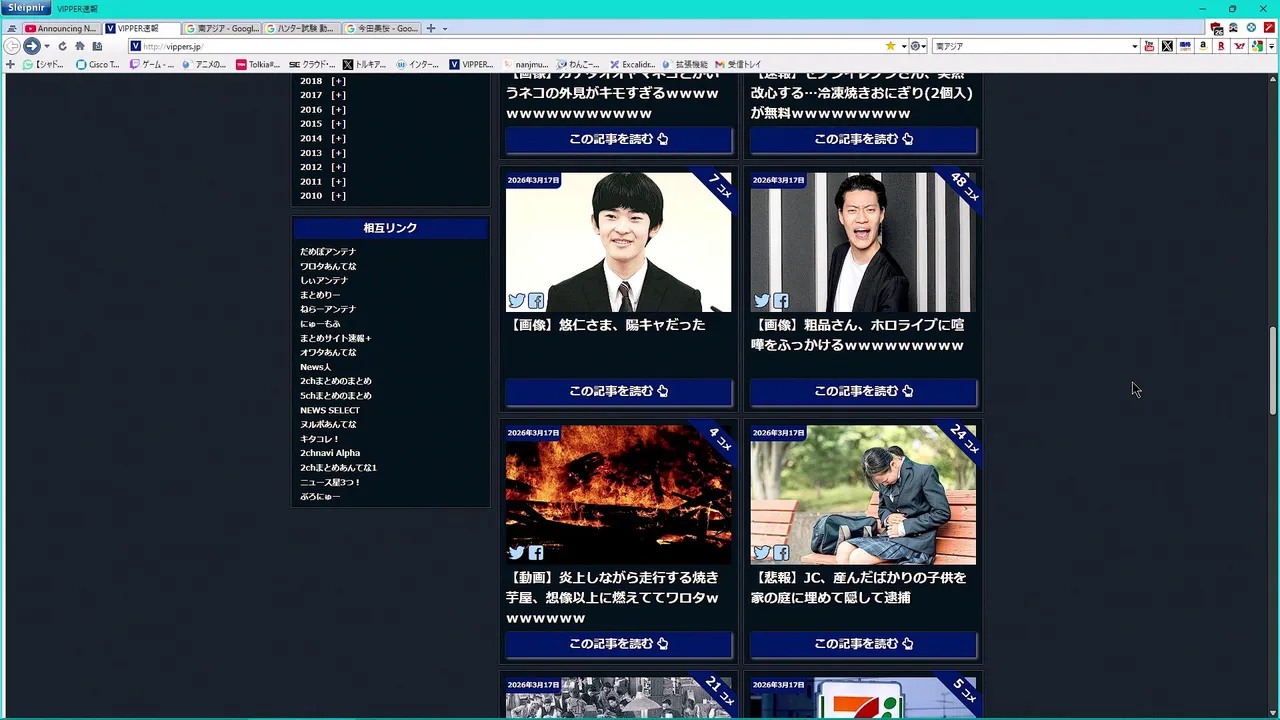Open the red Sleipnir extension icon
This screenshot has width=1280, height=720.
coord(1269,28)
